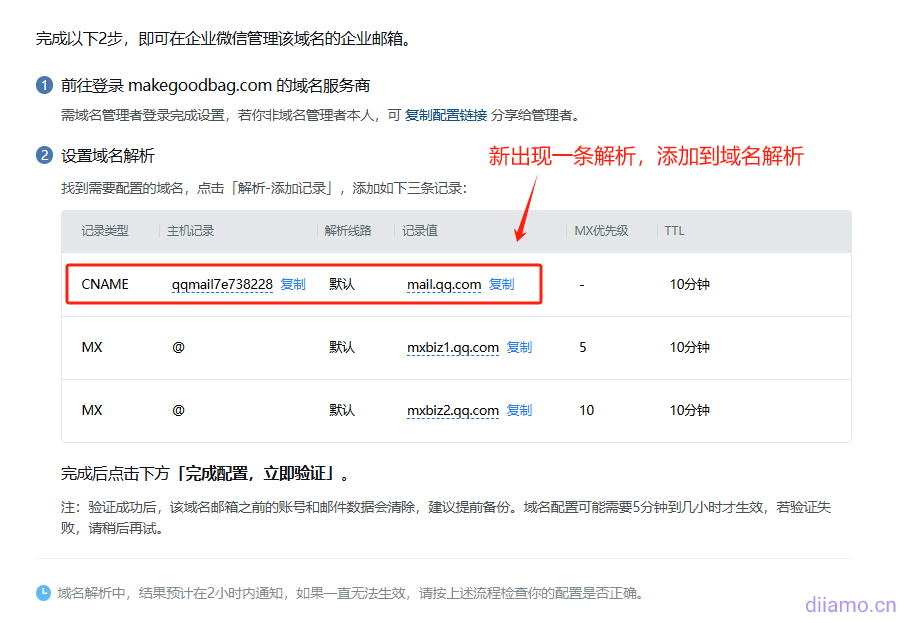Copy the mxbiz2.qq.com record value
The width and height of the screenshot is (911, 623).
[519, 410]
